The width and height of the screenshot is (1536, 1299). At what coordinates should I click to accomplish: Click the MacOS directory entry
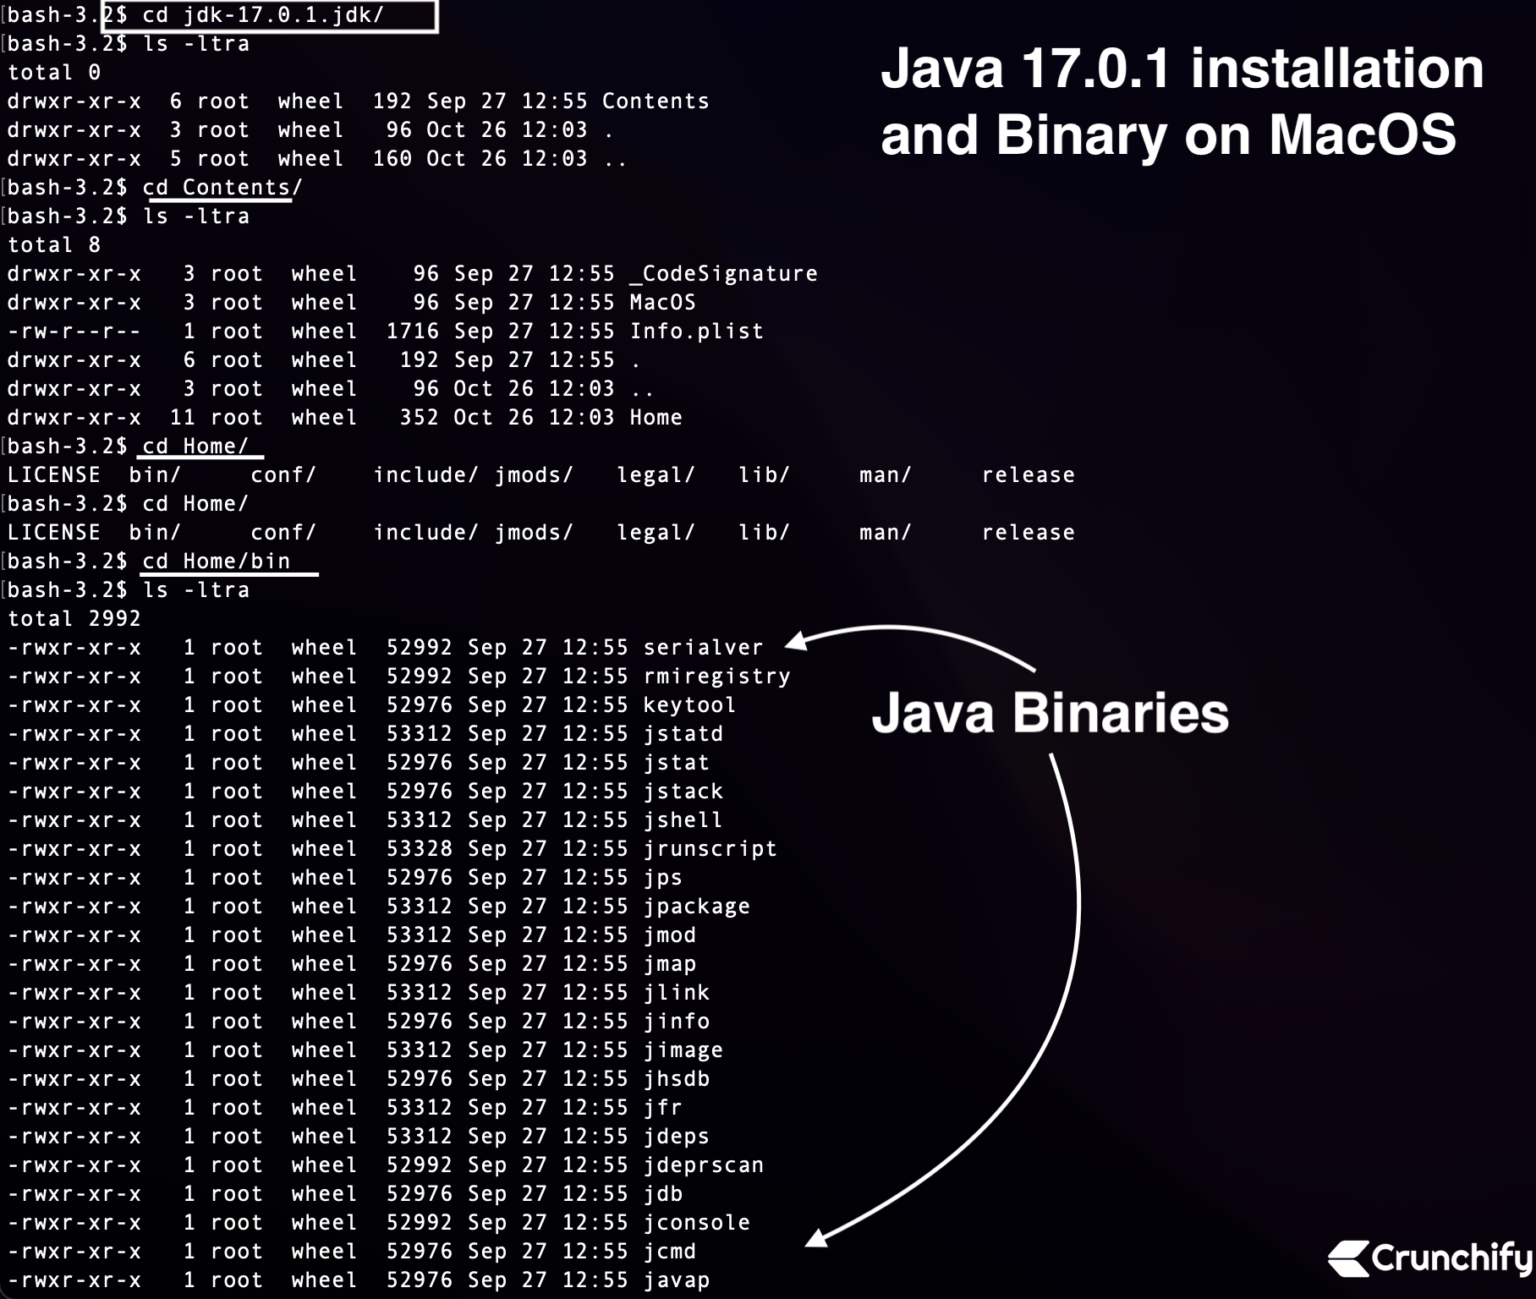pyautogui.click(x=662, y=302)
